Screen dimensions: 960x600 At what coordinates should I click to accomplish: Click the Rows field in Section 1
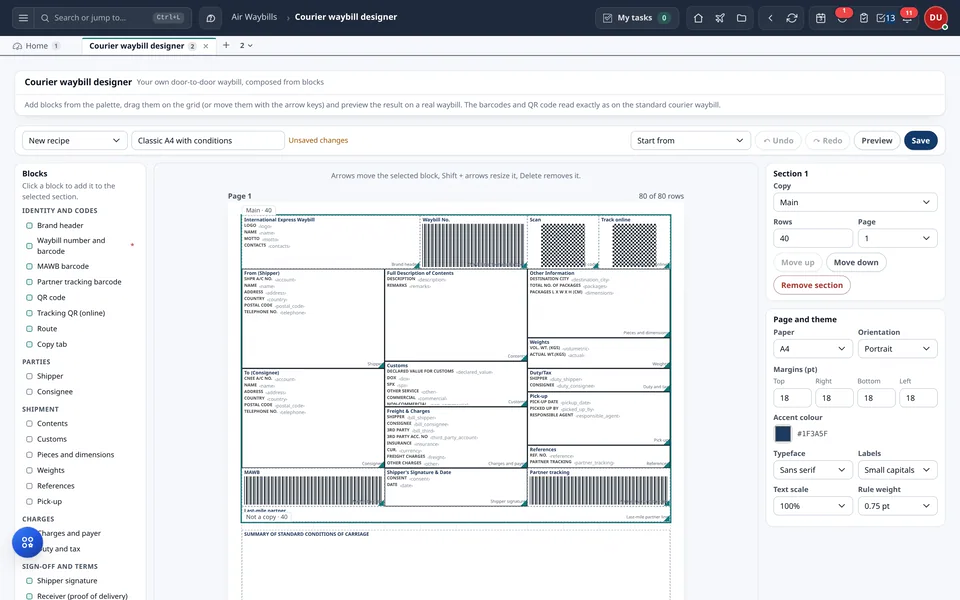coord(812,238)
